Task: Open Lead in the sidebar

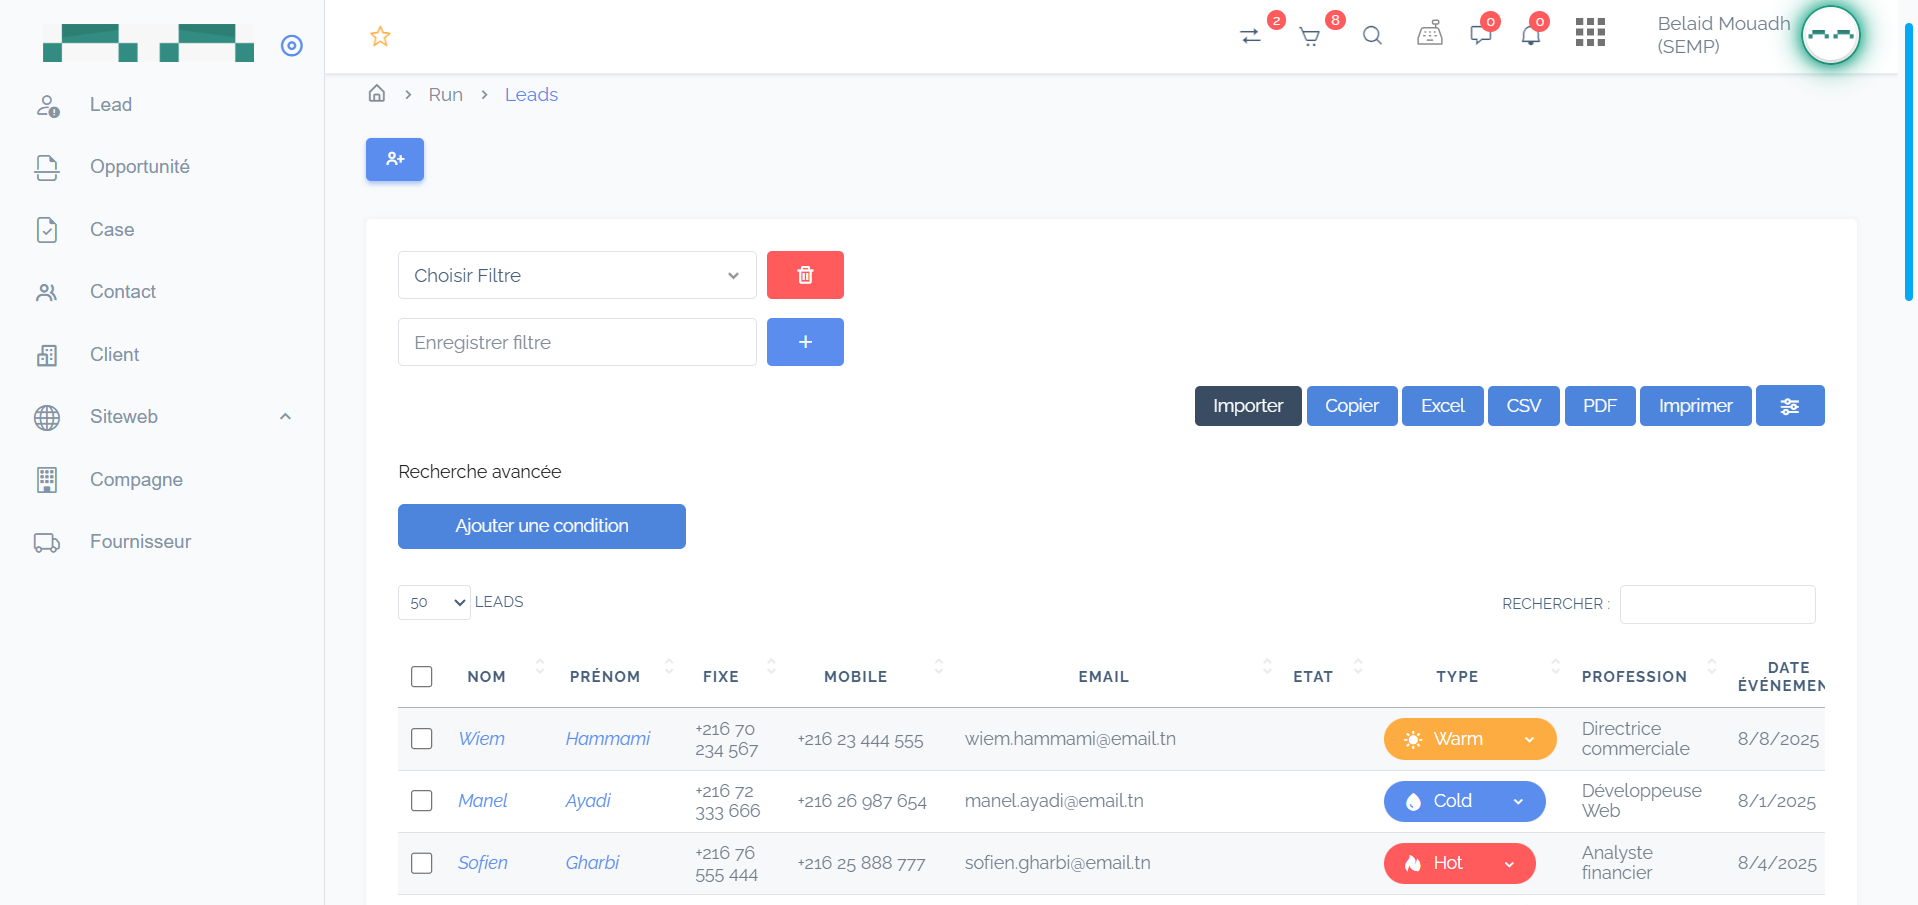Action: pyautogui.click(x=111, y=105)
